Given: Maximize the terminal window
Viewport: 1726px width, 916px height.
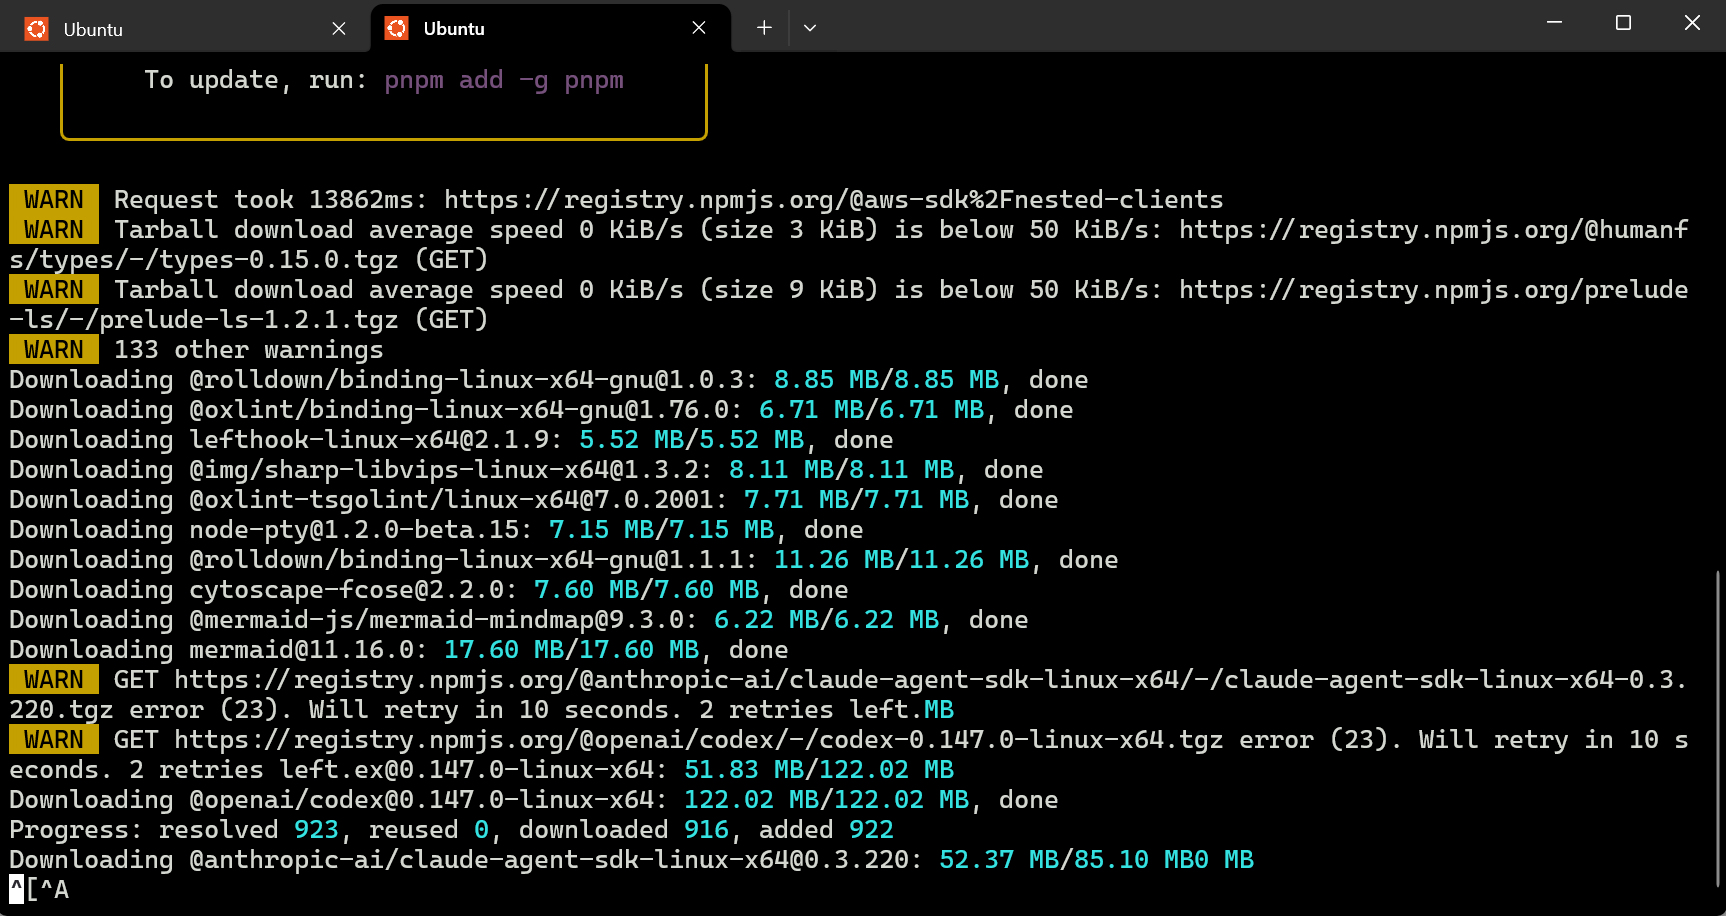Looking at the screenshot, I should point(1623,22).
